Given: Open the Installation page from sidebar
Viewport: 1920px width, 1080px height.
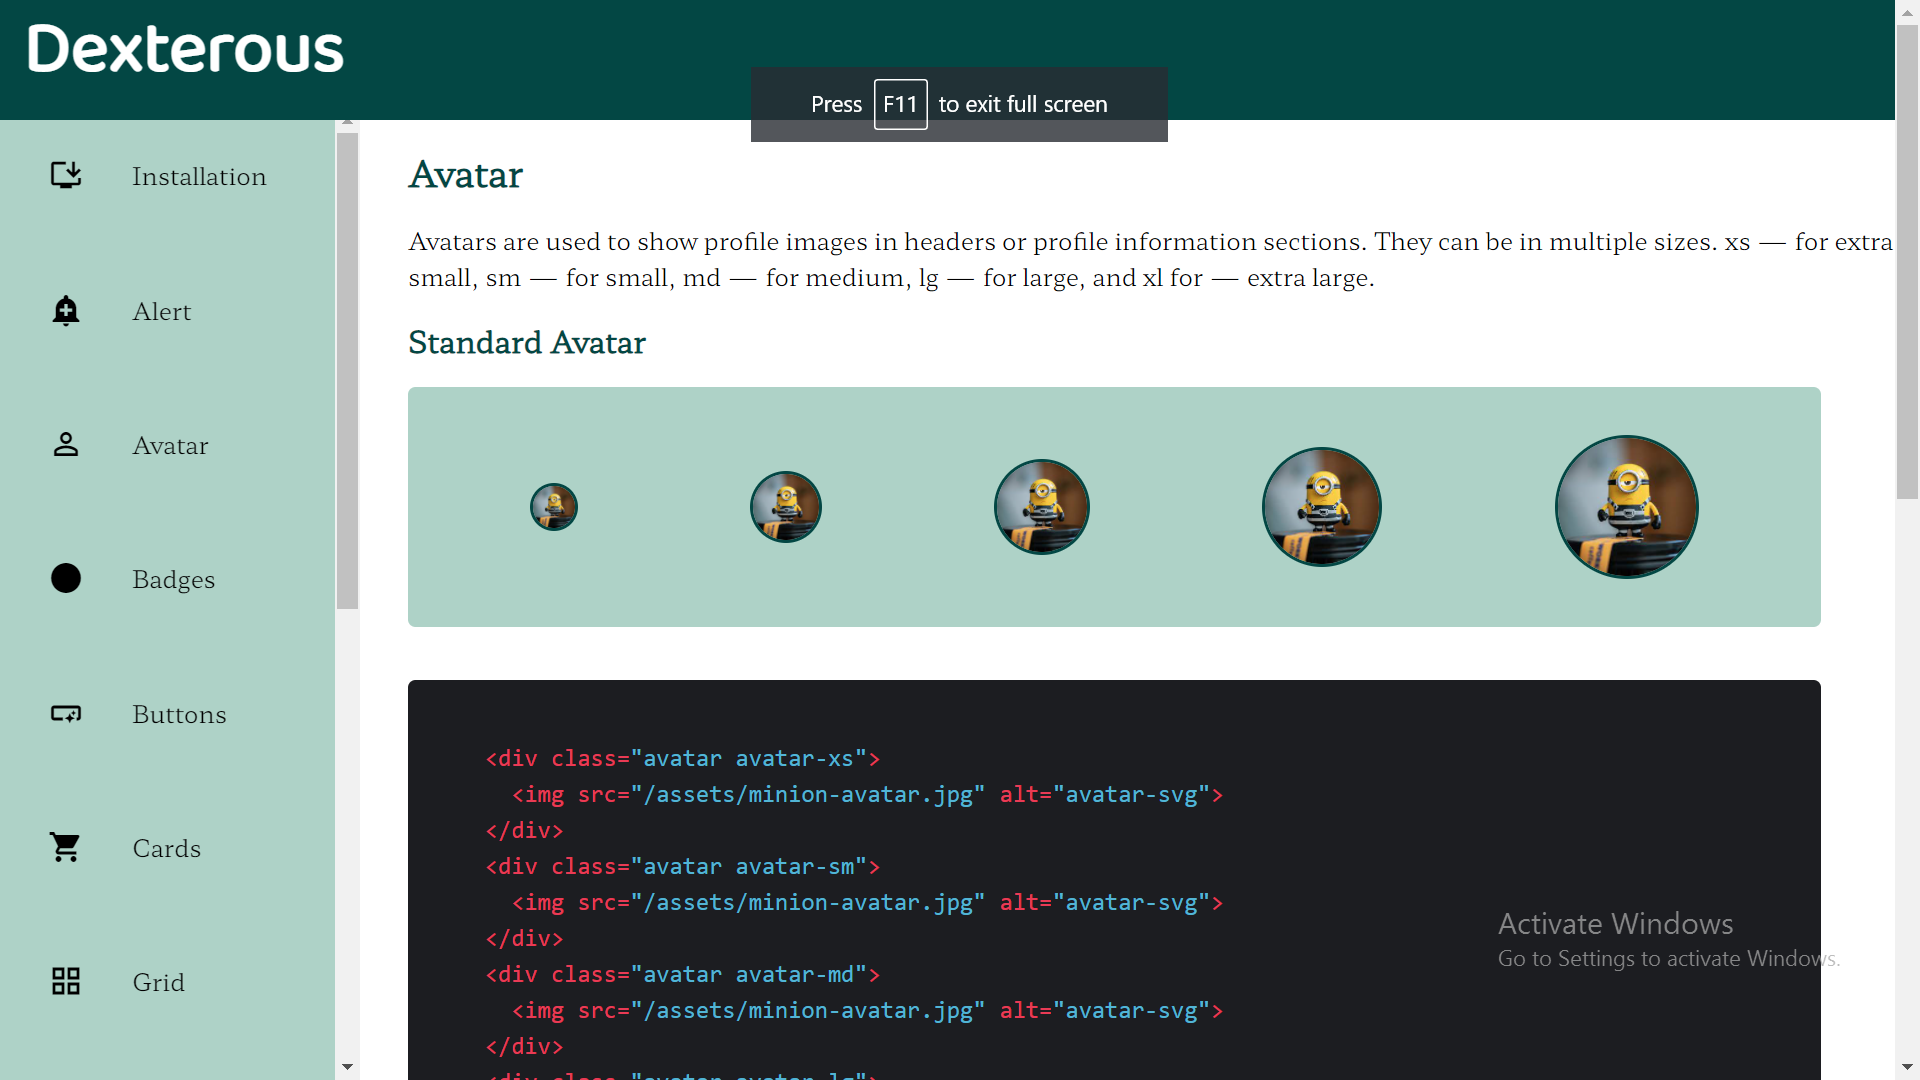Looking at the screenshot, I should (198, 177).
